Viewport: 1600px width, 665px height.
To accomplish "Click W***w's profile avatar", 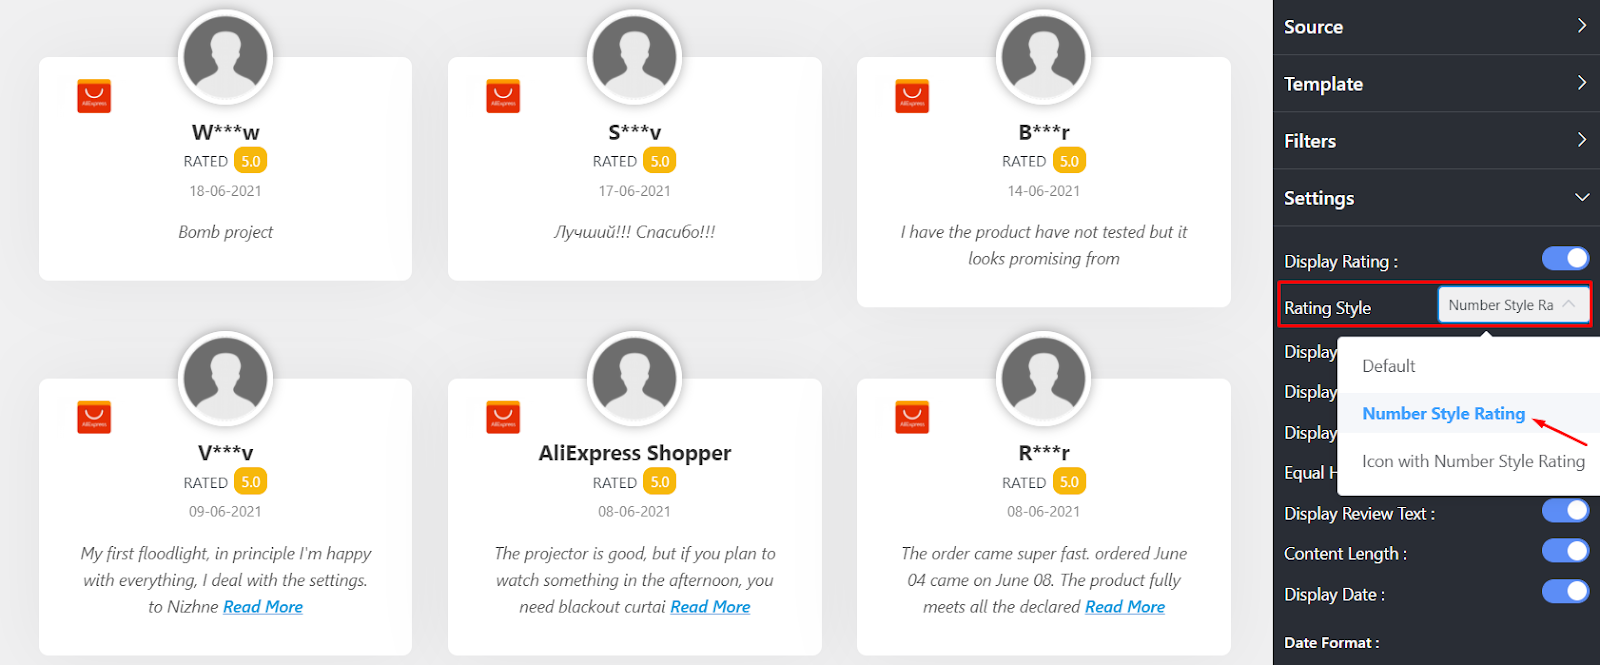I will pos(225,56).
